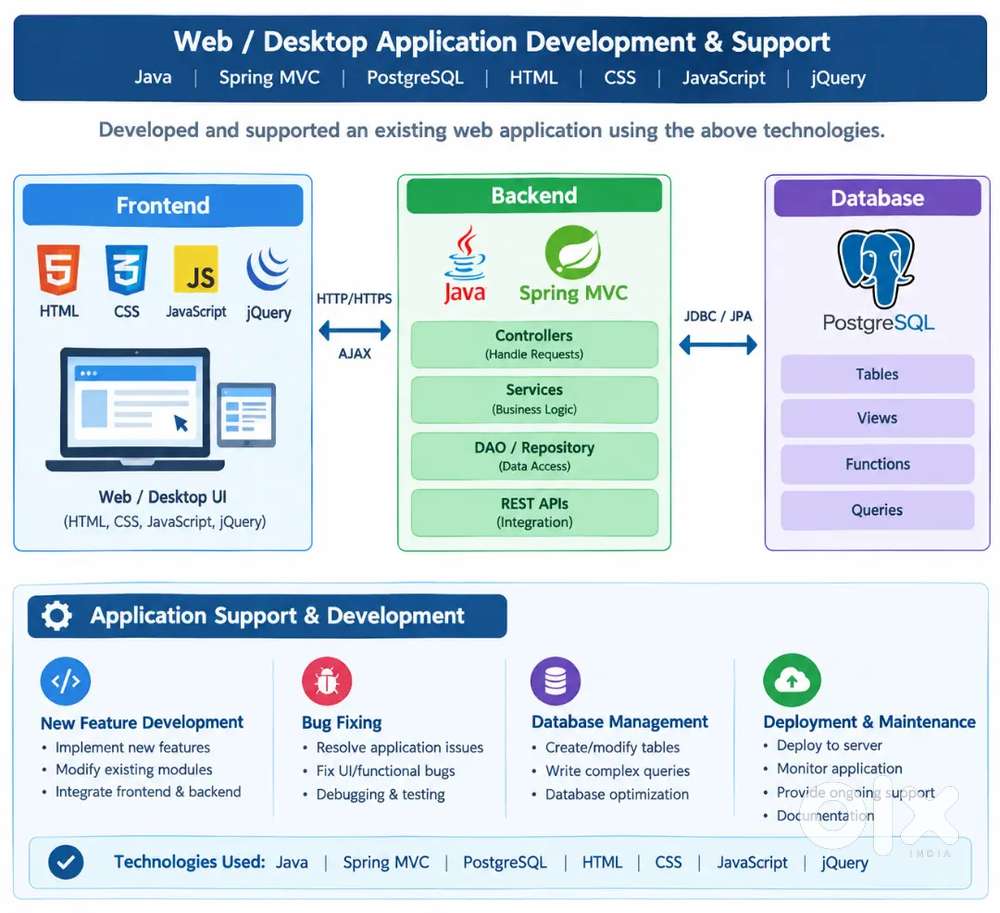Viewport: 1000px width, 913px height.
Task: Click 'Java' in the top banner
Action: coord(153,77)
